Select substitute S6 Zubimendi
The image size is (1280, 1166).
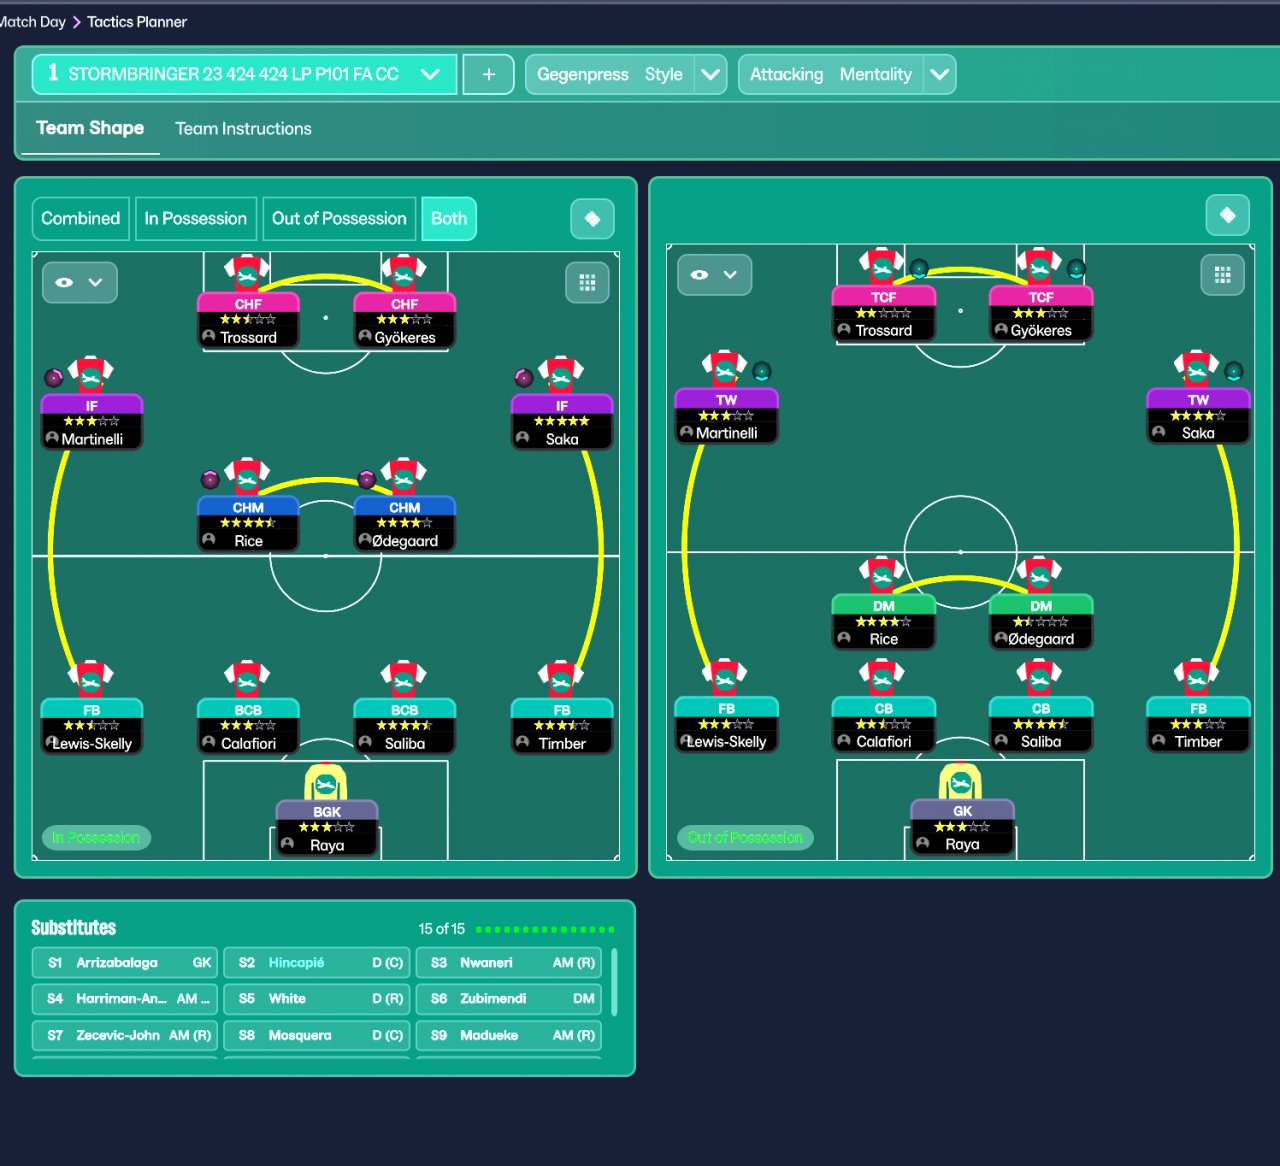509,999
